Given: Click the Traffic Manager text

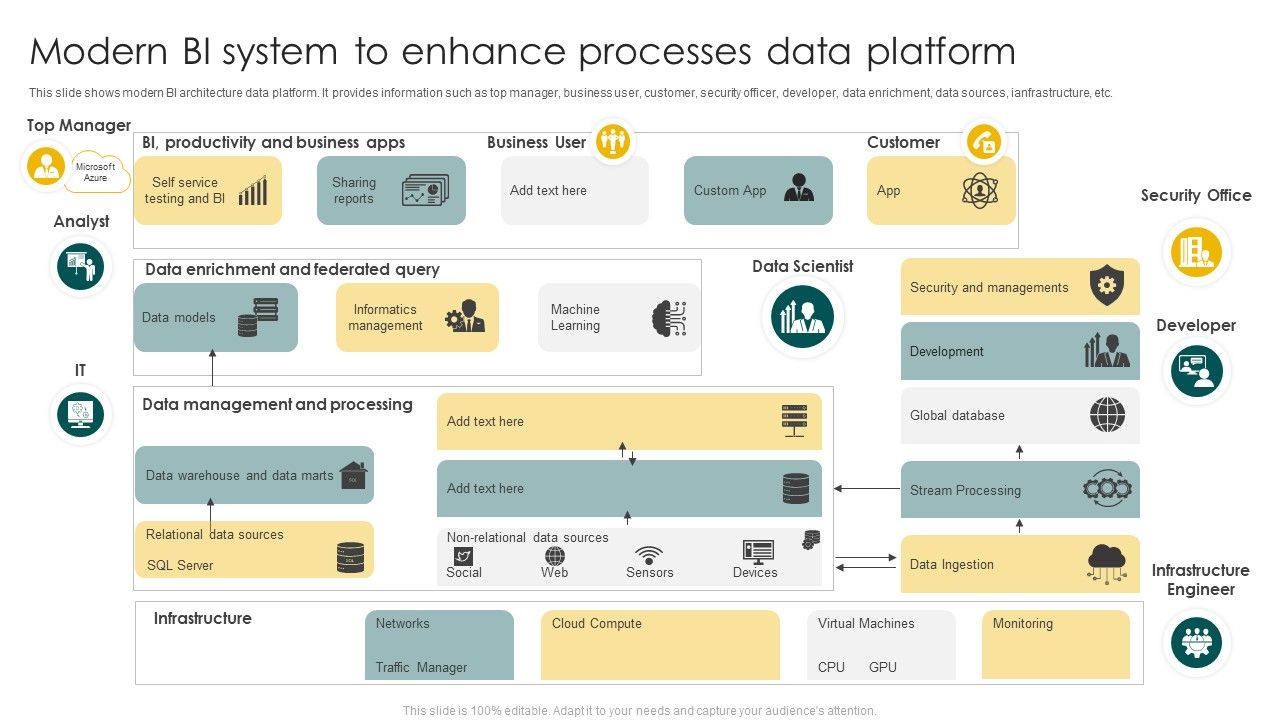Looking at the screenshot, I should pos(422,667).
